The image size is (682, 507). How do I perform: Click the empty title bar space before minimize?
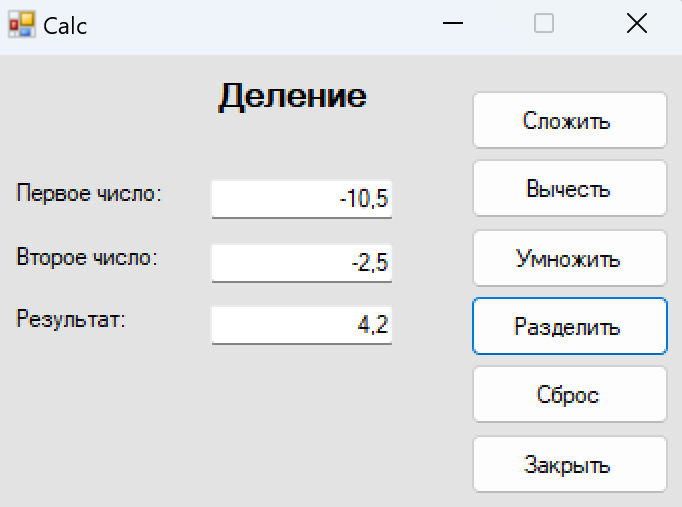coord(261,24)
